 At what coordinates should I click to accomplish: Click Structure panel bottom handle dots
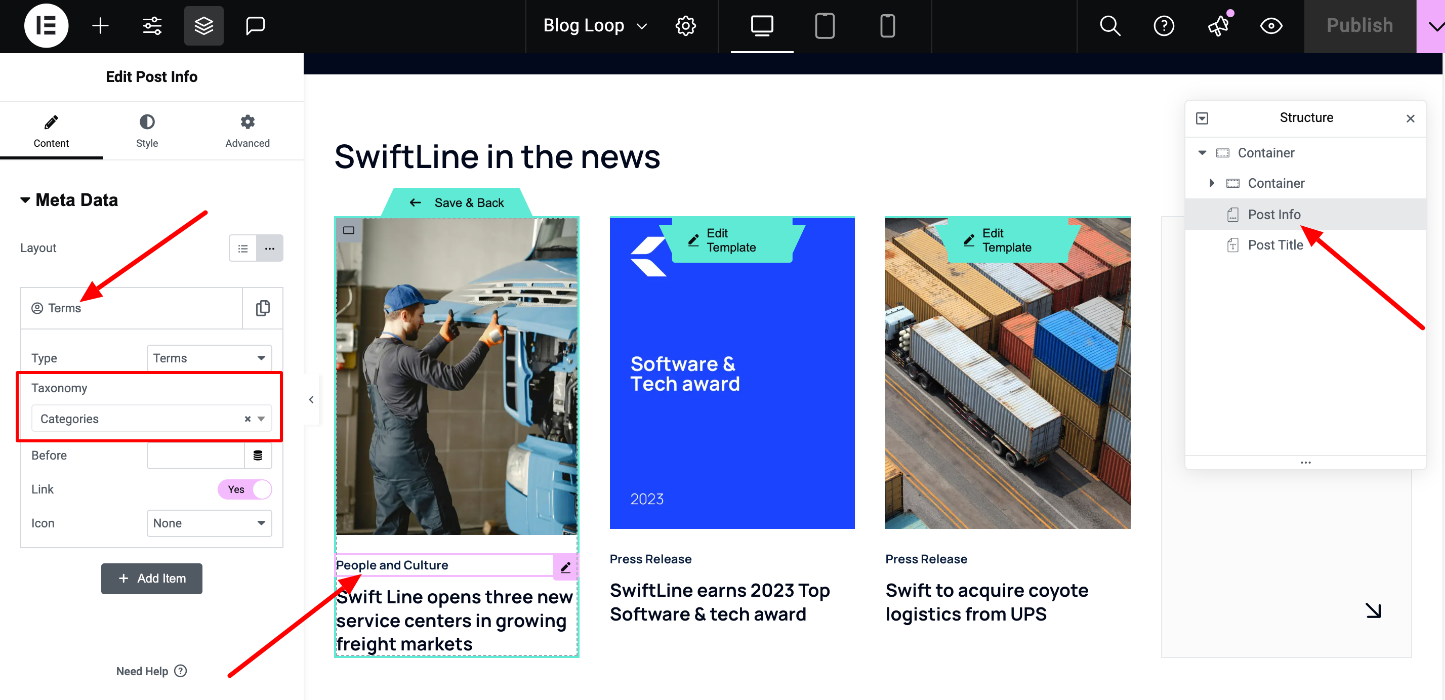[1305, 462]
